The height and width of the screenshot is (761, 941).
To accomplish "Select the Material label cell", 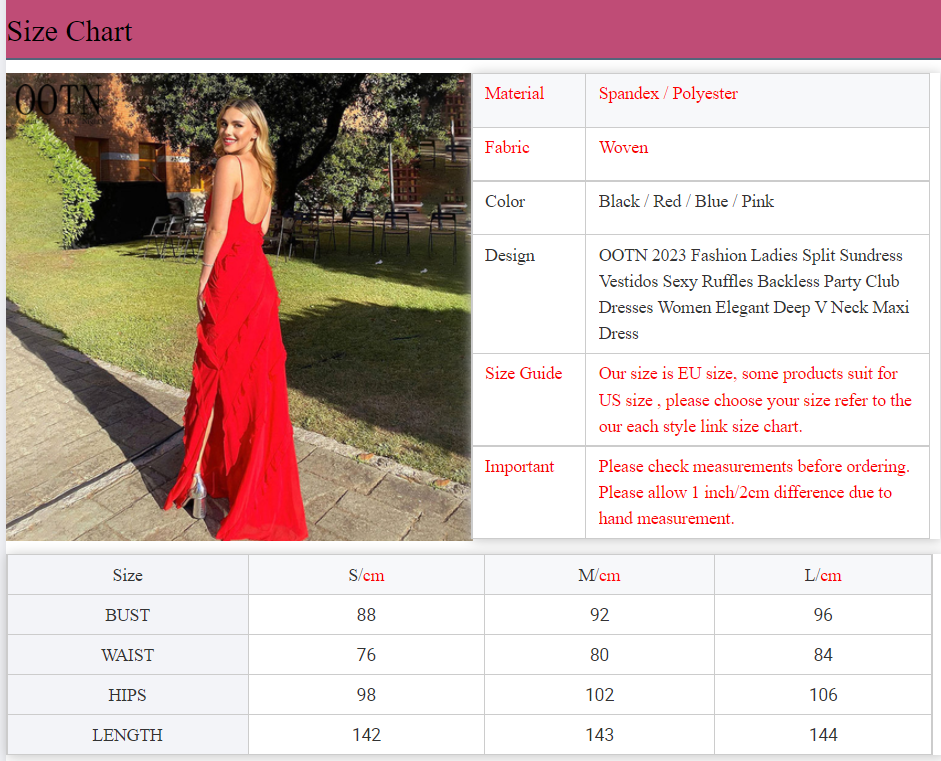I will pos(514,94).
